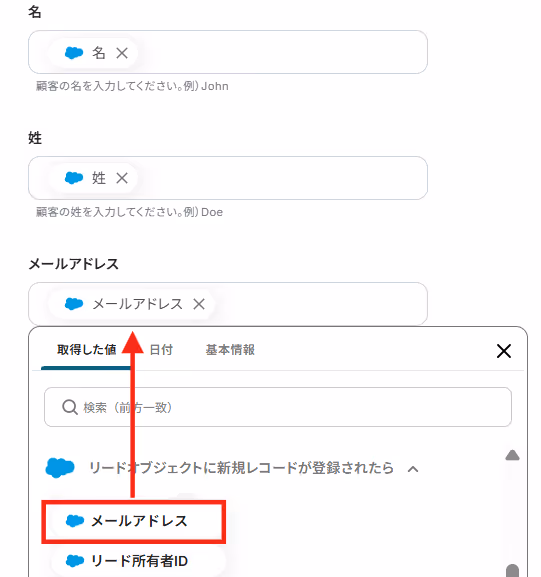This screenshot has width=541, height=577.
Task: Select メールアドレス from the value list
Action: [134, 521]
